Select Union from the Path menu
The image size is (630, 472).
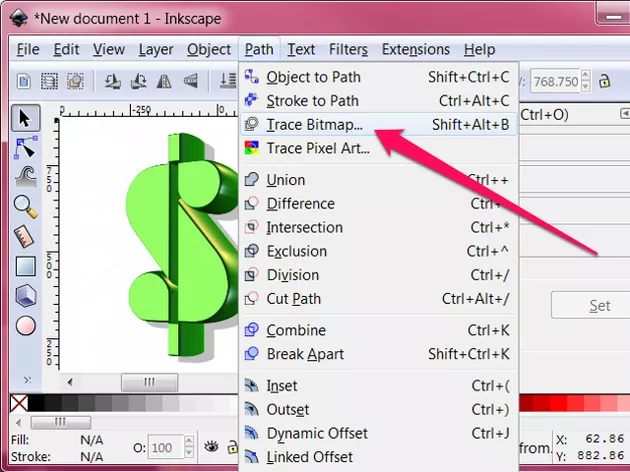(286, 180)
